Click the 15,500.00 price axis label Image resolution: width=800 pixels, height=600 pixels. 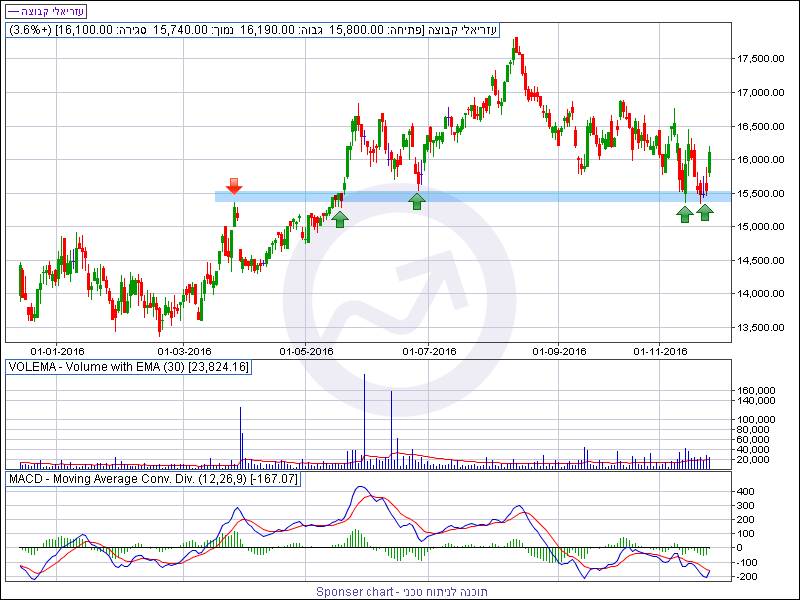pyautogui.click(x=760, y=194)
